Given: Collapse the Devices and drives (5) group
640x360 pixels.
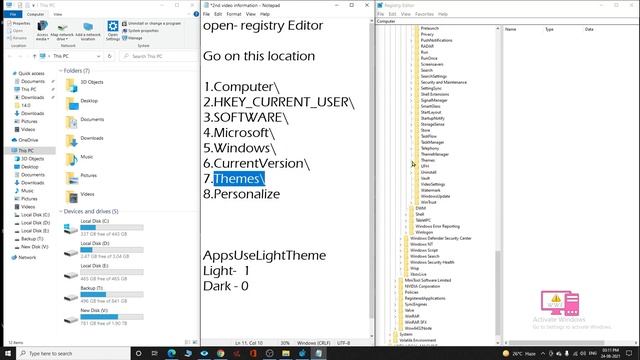Looking at the screenshot, I should pyautogui.click(x=61, y=211).
